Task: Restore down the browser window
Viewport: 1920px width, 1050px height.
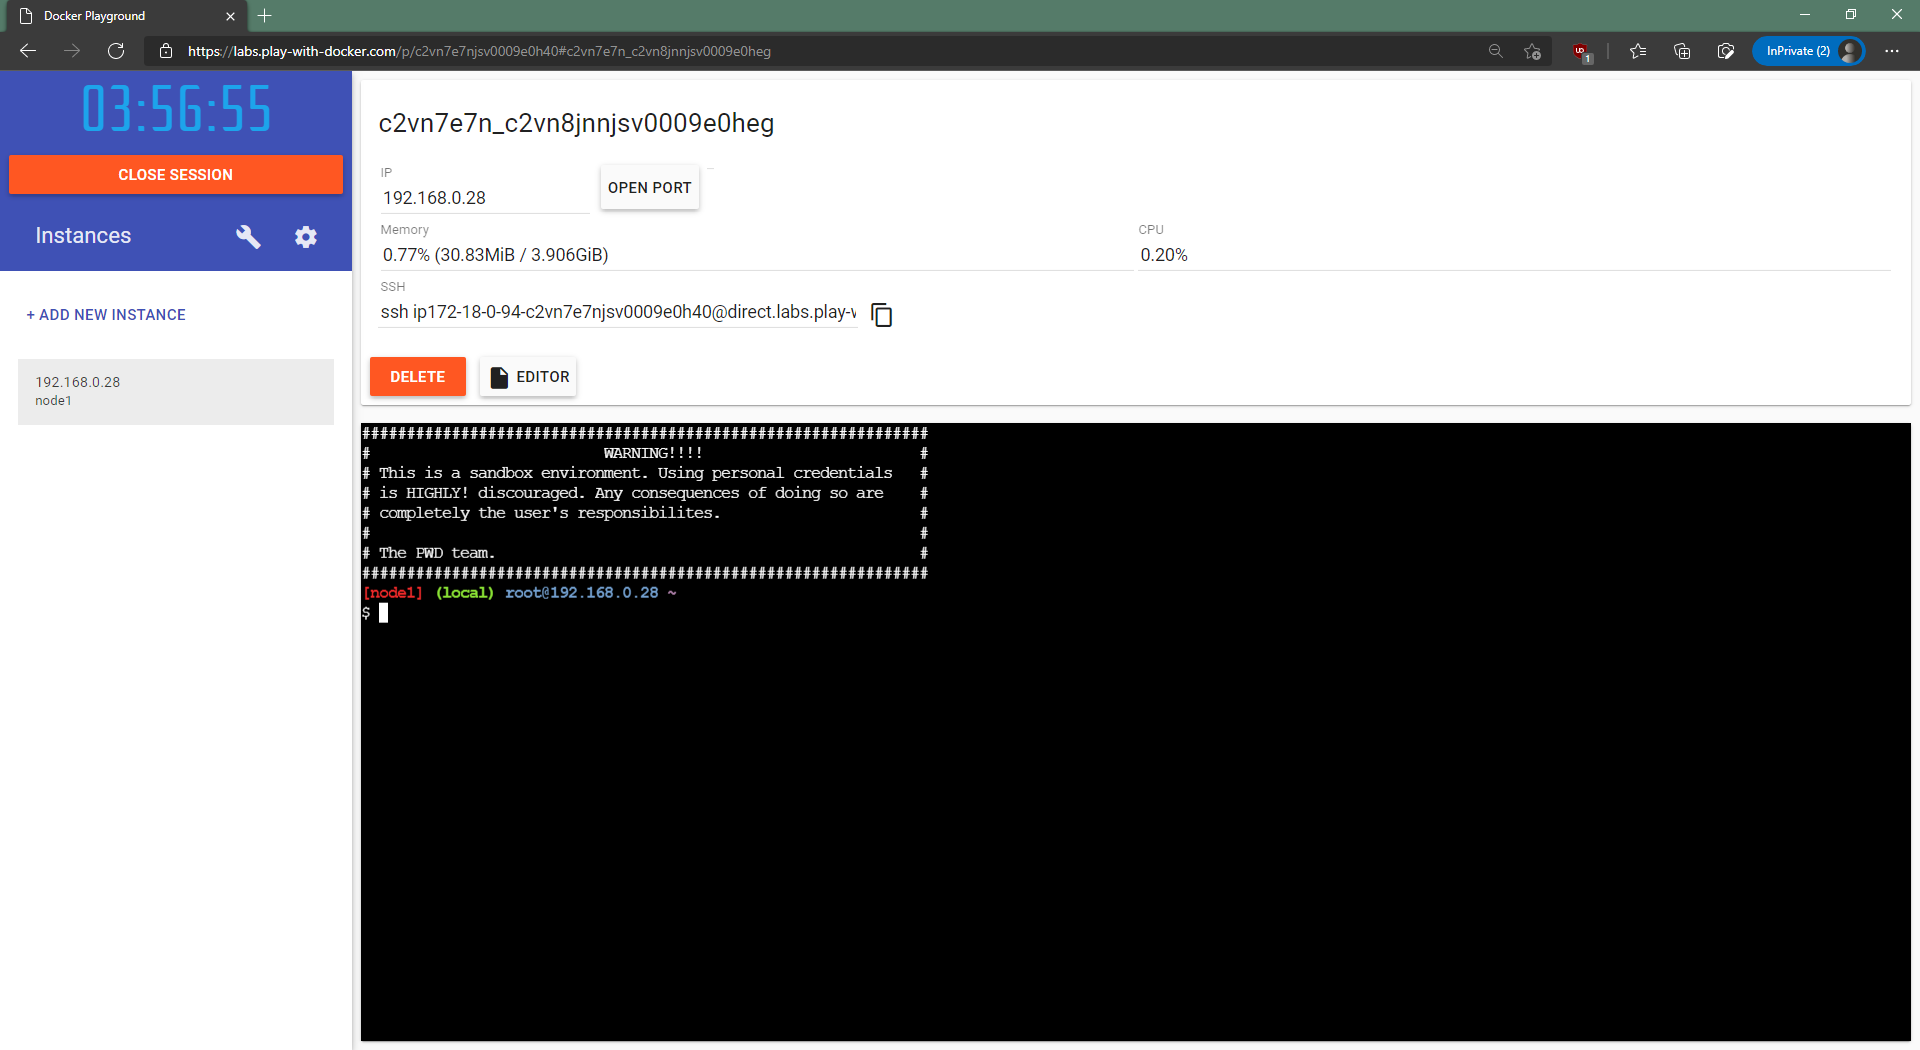Action: [1851, 15]
